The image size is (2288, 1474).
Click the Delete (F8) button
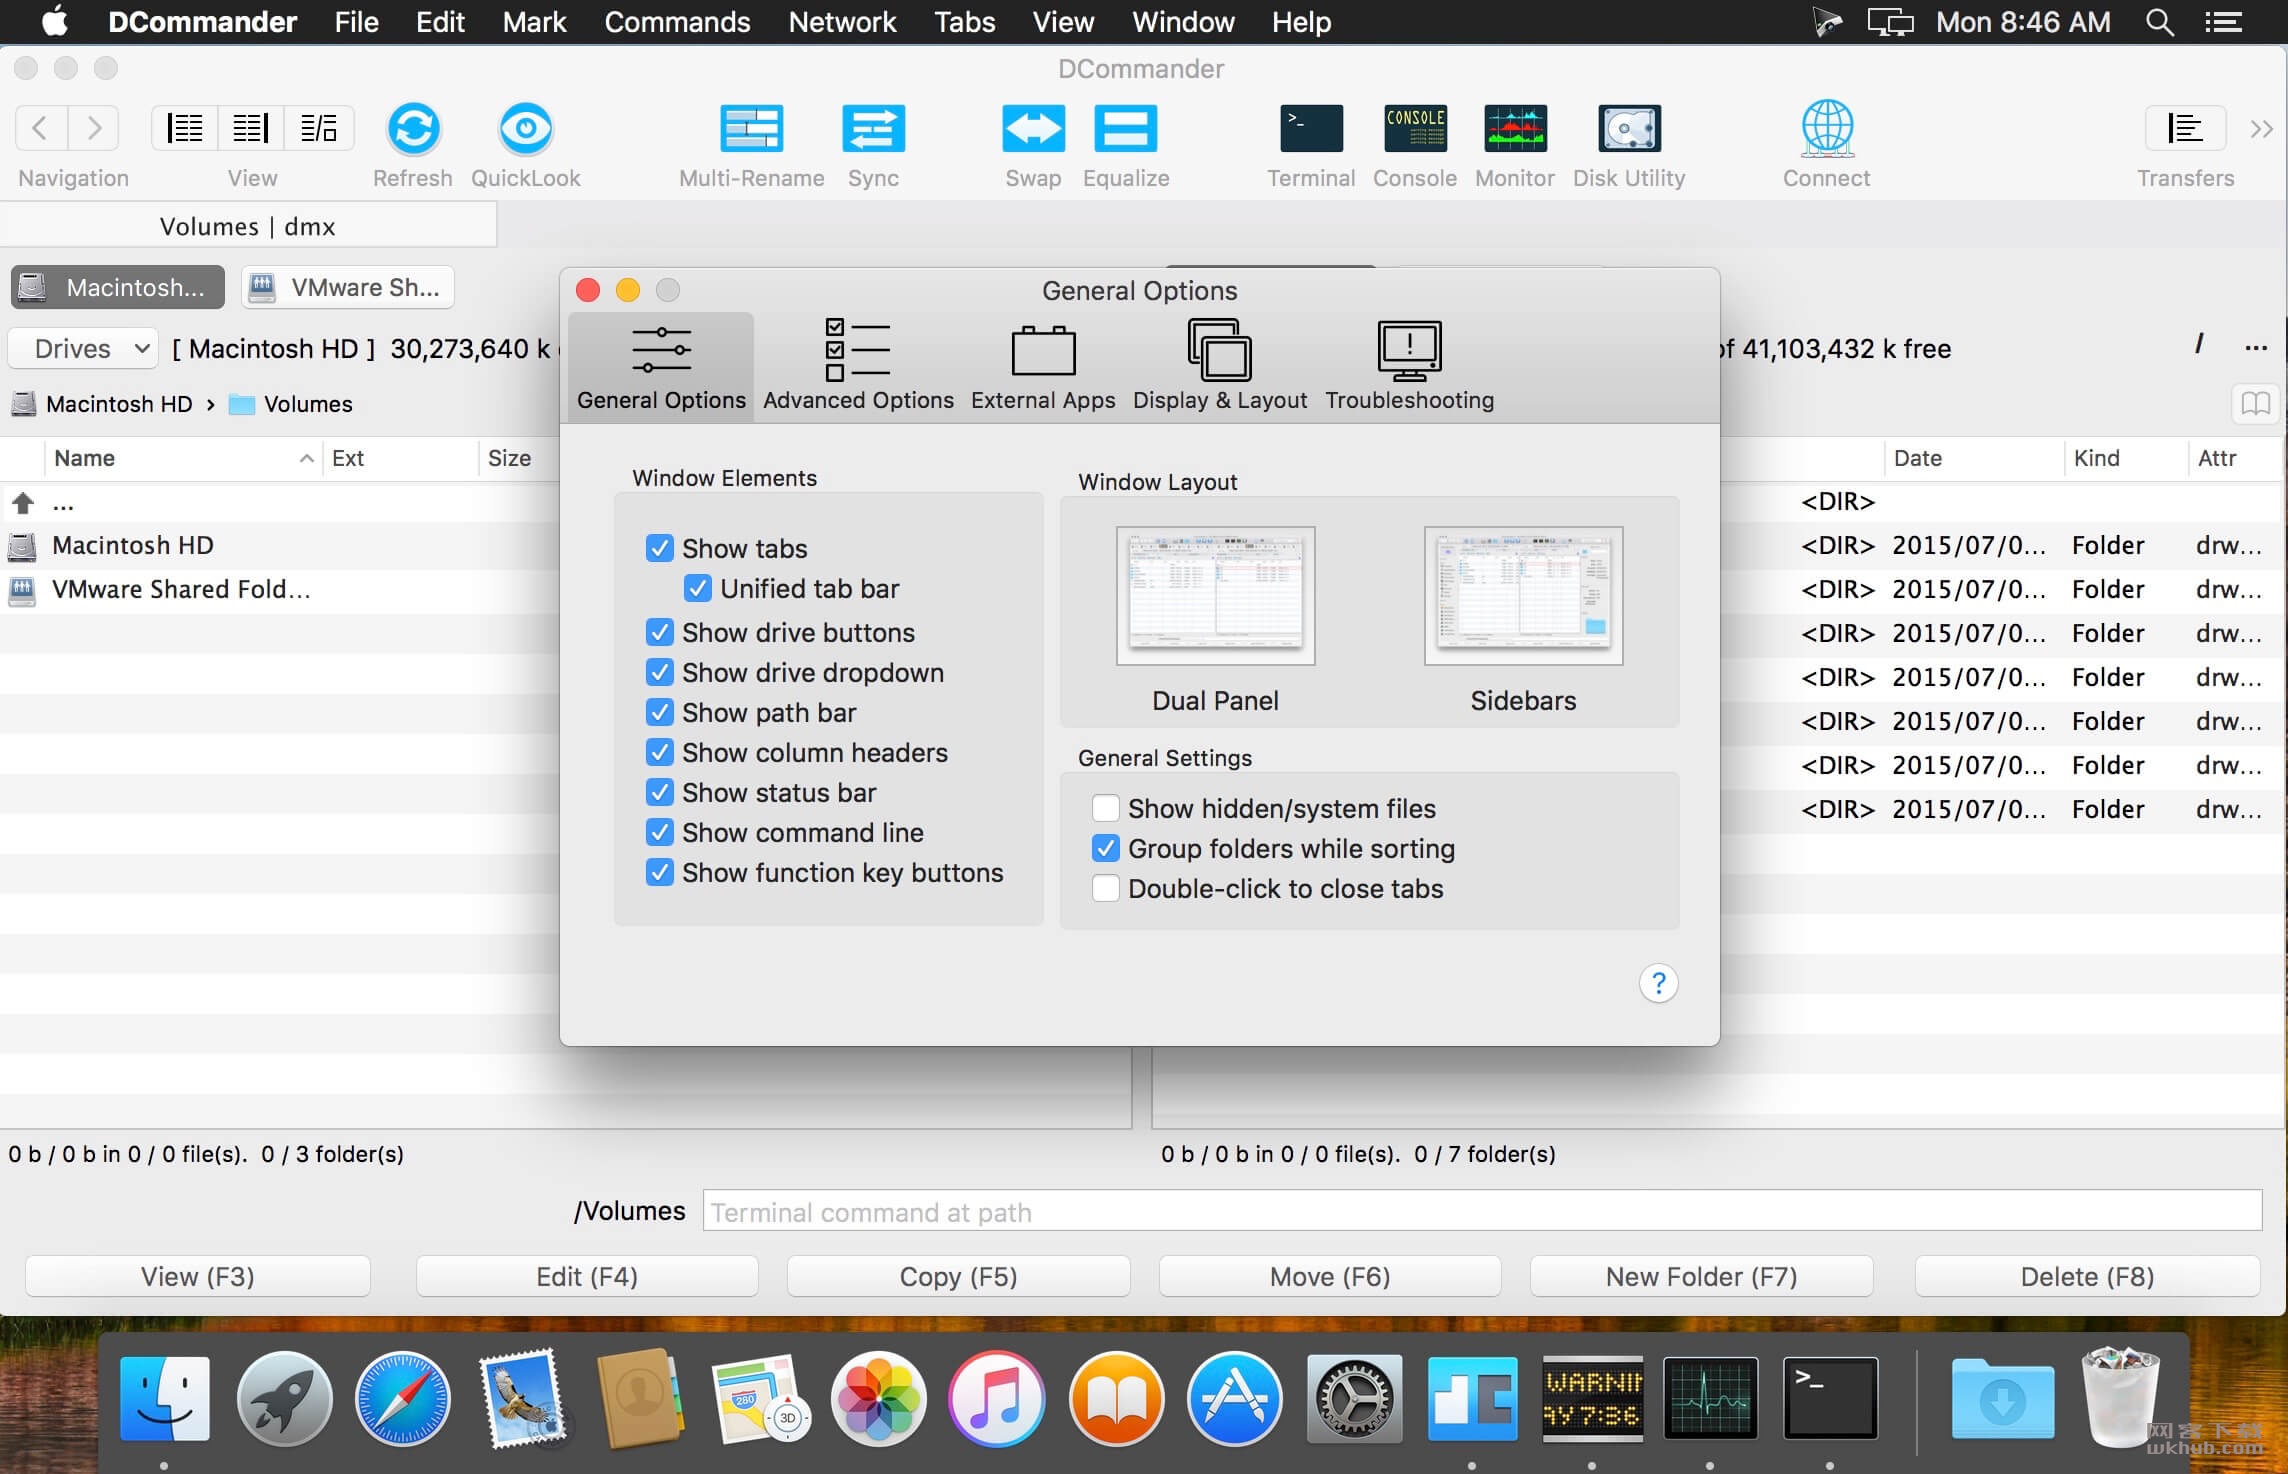point(2087,1276)
